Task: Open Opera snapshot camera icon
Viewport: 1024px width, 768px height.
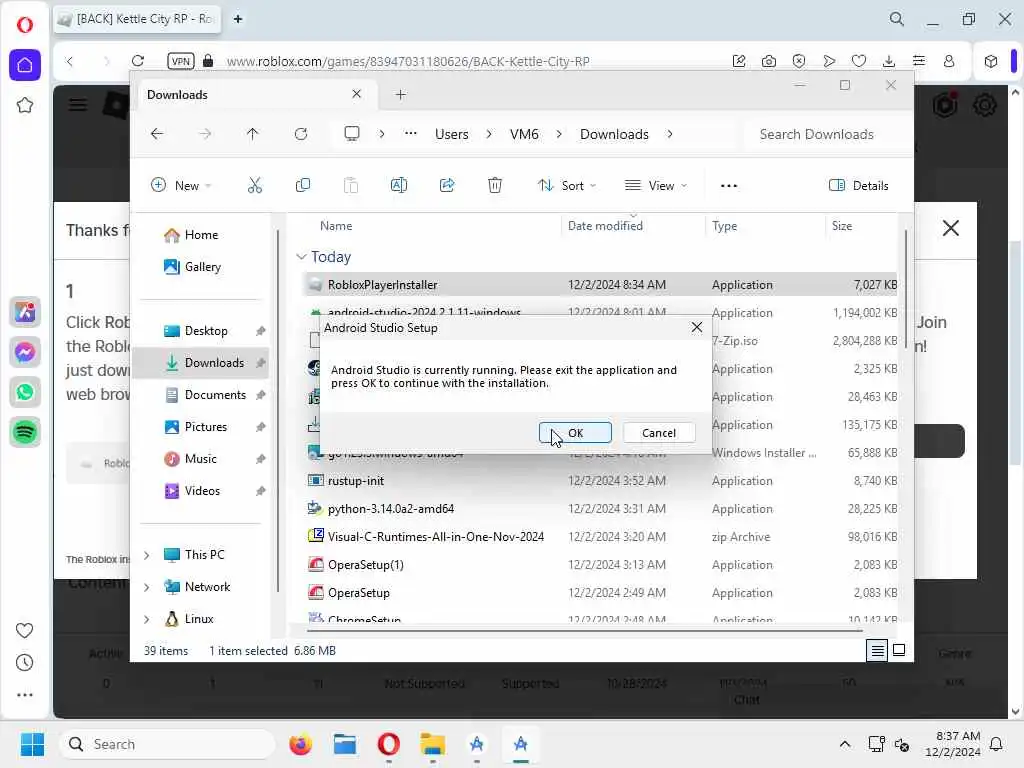Action: pos(769,61)
